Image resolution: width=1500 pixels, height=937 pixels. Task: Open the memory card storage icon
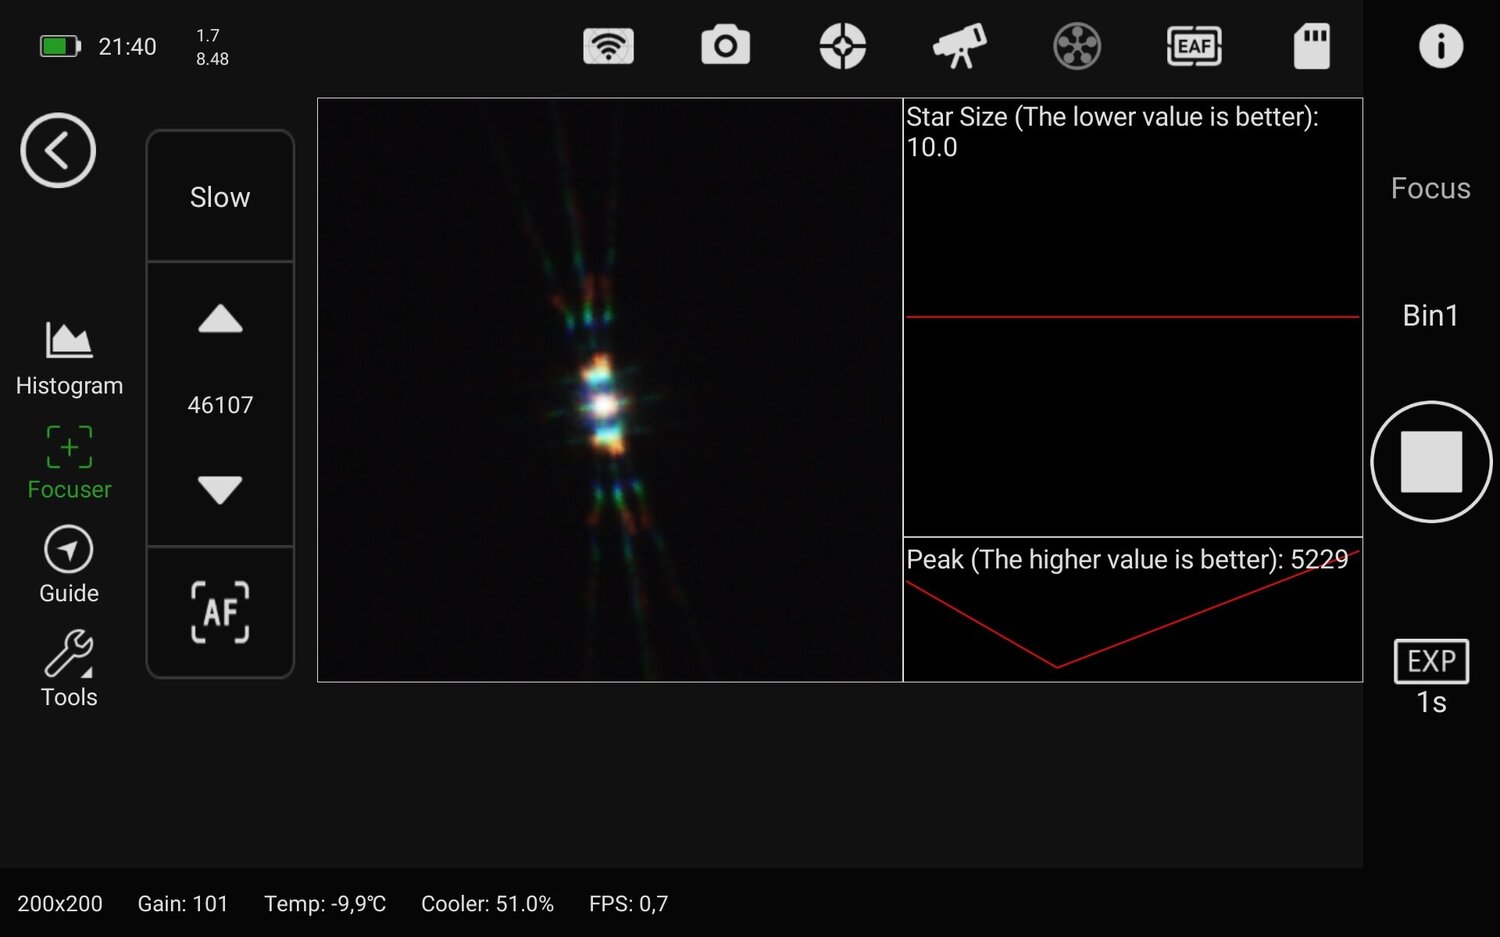click(1311, 45)
